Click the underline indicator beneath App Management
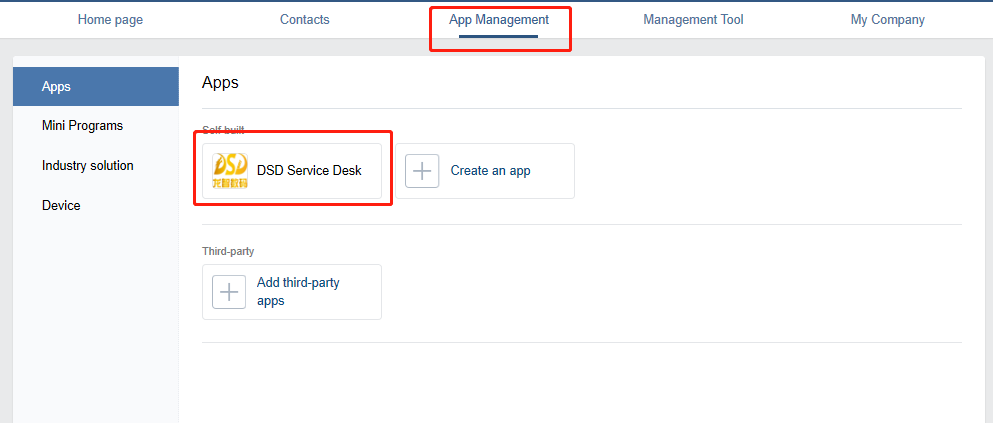This screenshot has width=993, height=423. (499, 37)
